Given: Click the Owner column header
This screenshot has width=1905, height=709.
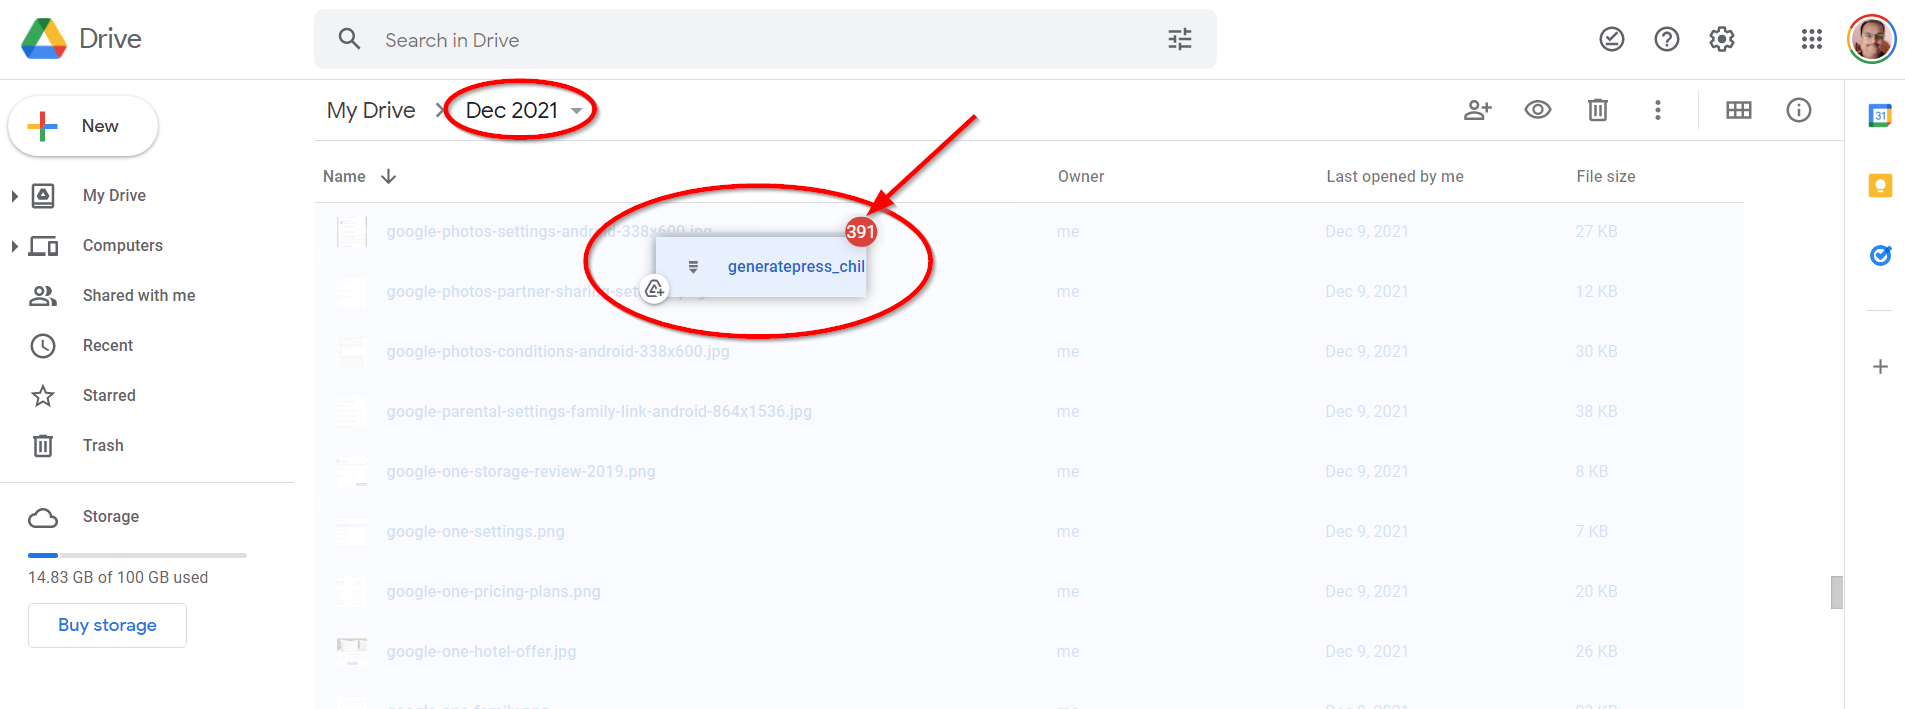Looking at the screenshot, I should click(1081, 177).
